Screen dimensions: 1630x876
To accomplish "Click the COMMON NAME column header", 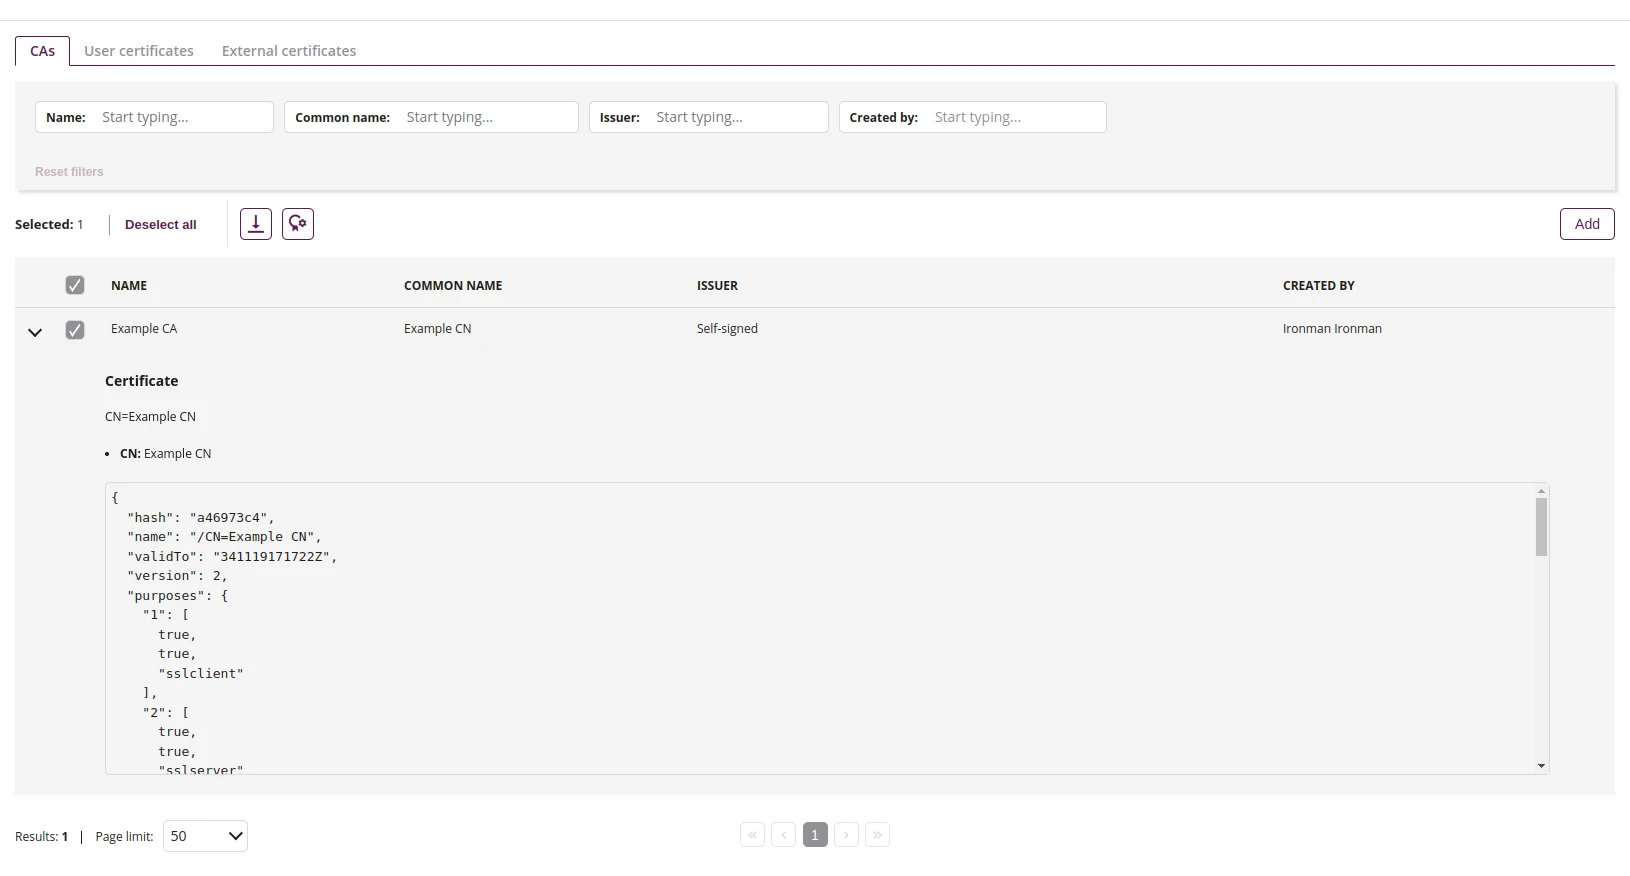I will pos(453,286).
